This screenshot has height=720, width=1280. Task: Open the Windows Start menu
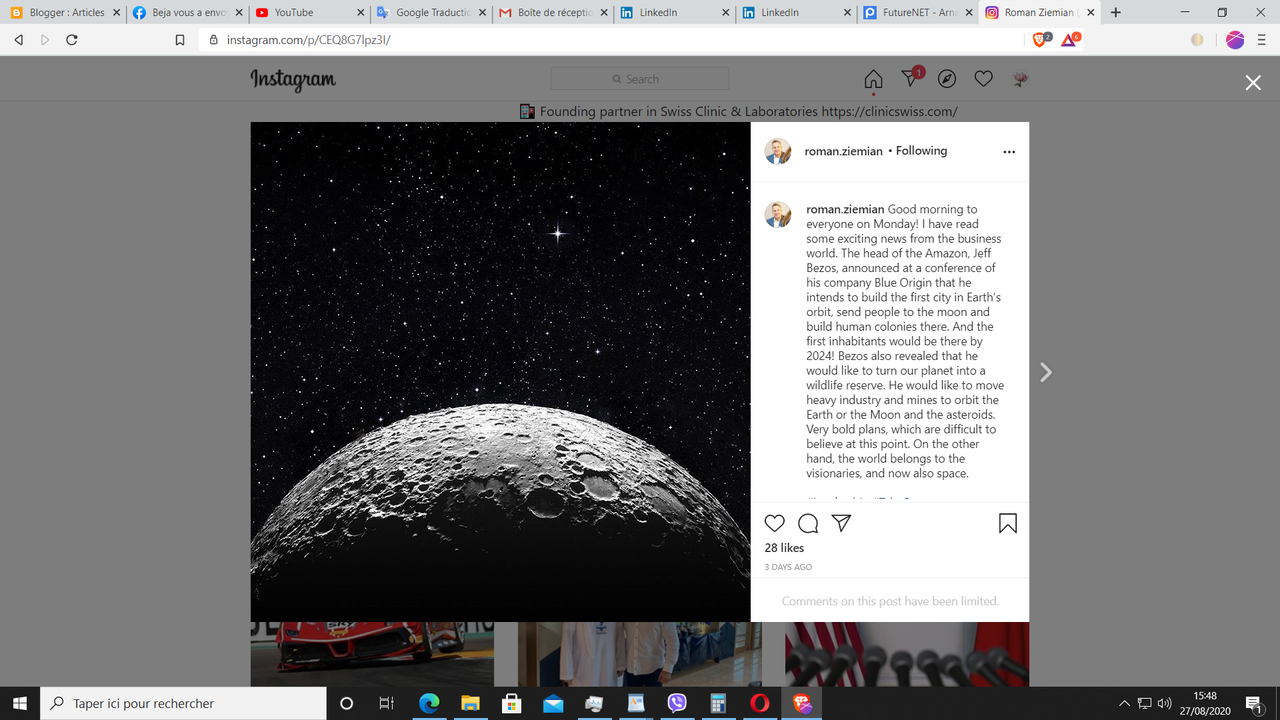pyautogui.click(x=19, y=703)
